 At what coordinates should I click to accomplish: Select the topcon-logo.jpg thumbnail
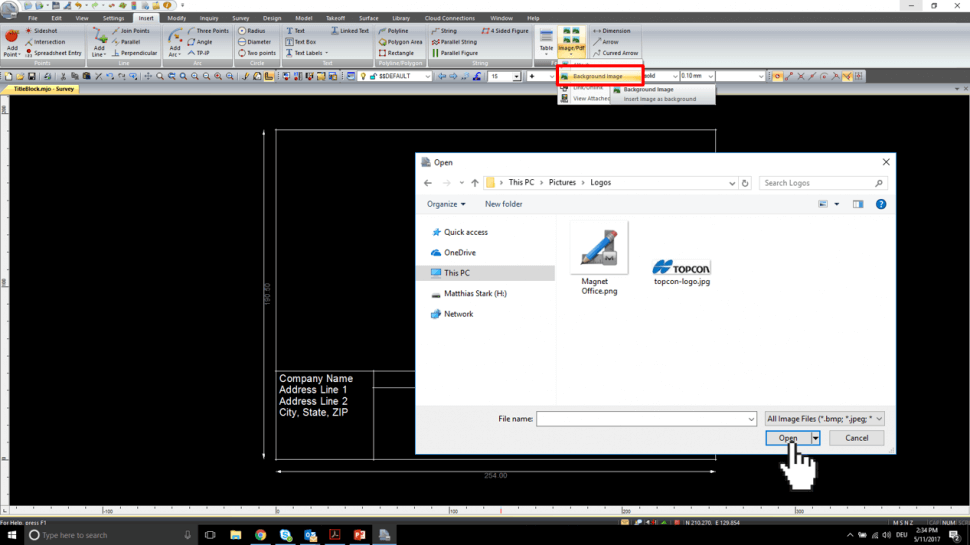coord(680,268)
